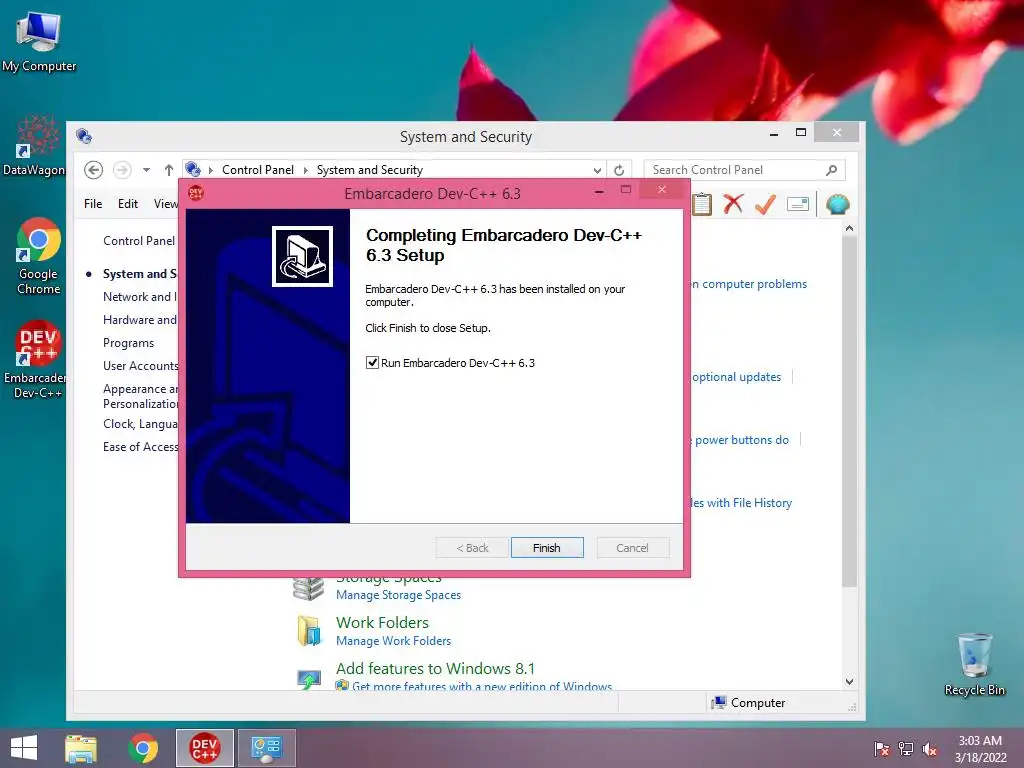Open the Windows Start button

coord(24,748)
